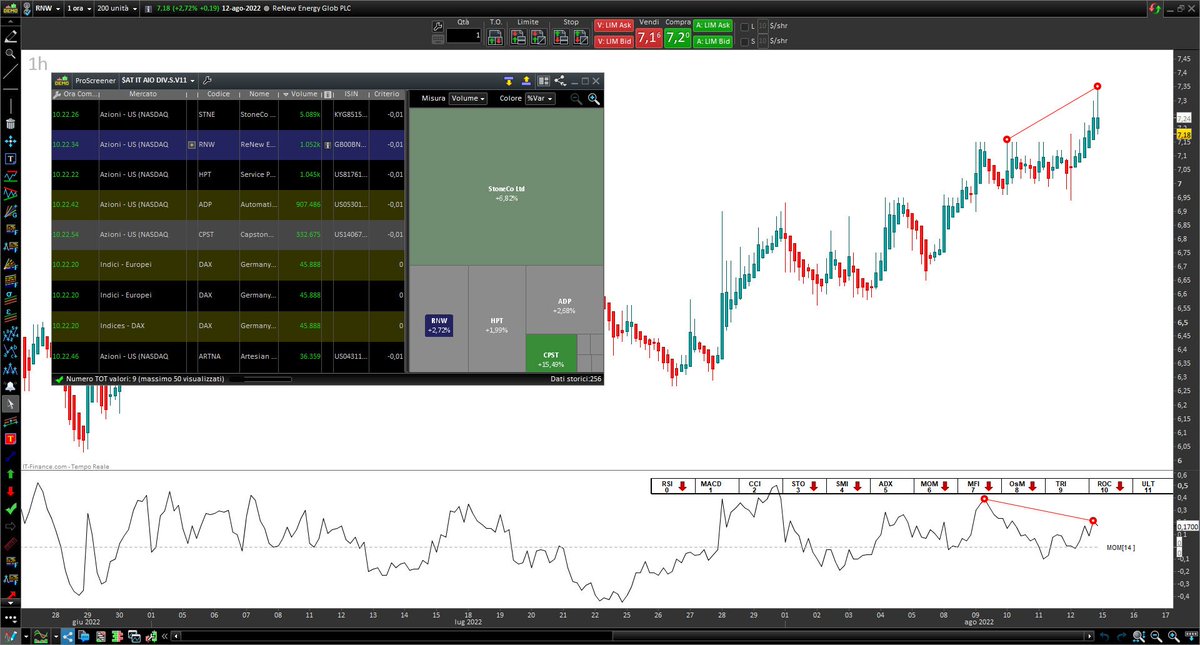Click inside the Qtà quantity input field
This screenshot has width=1200, height=645.
click(462, 35)
